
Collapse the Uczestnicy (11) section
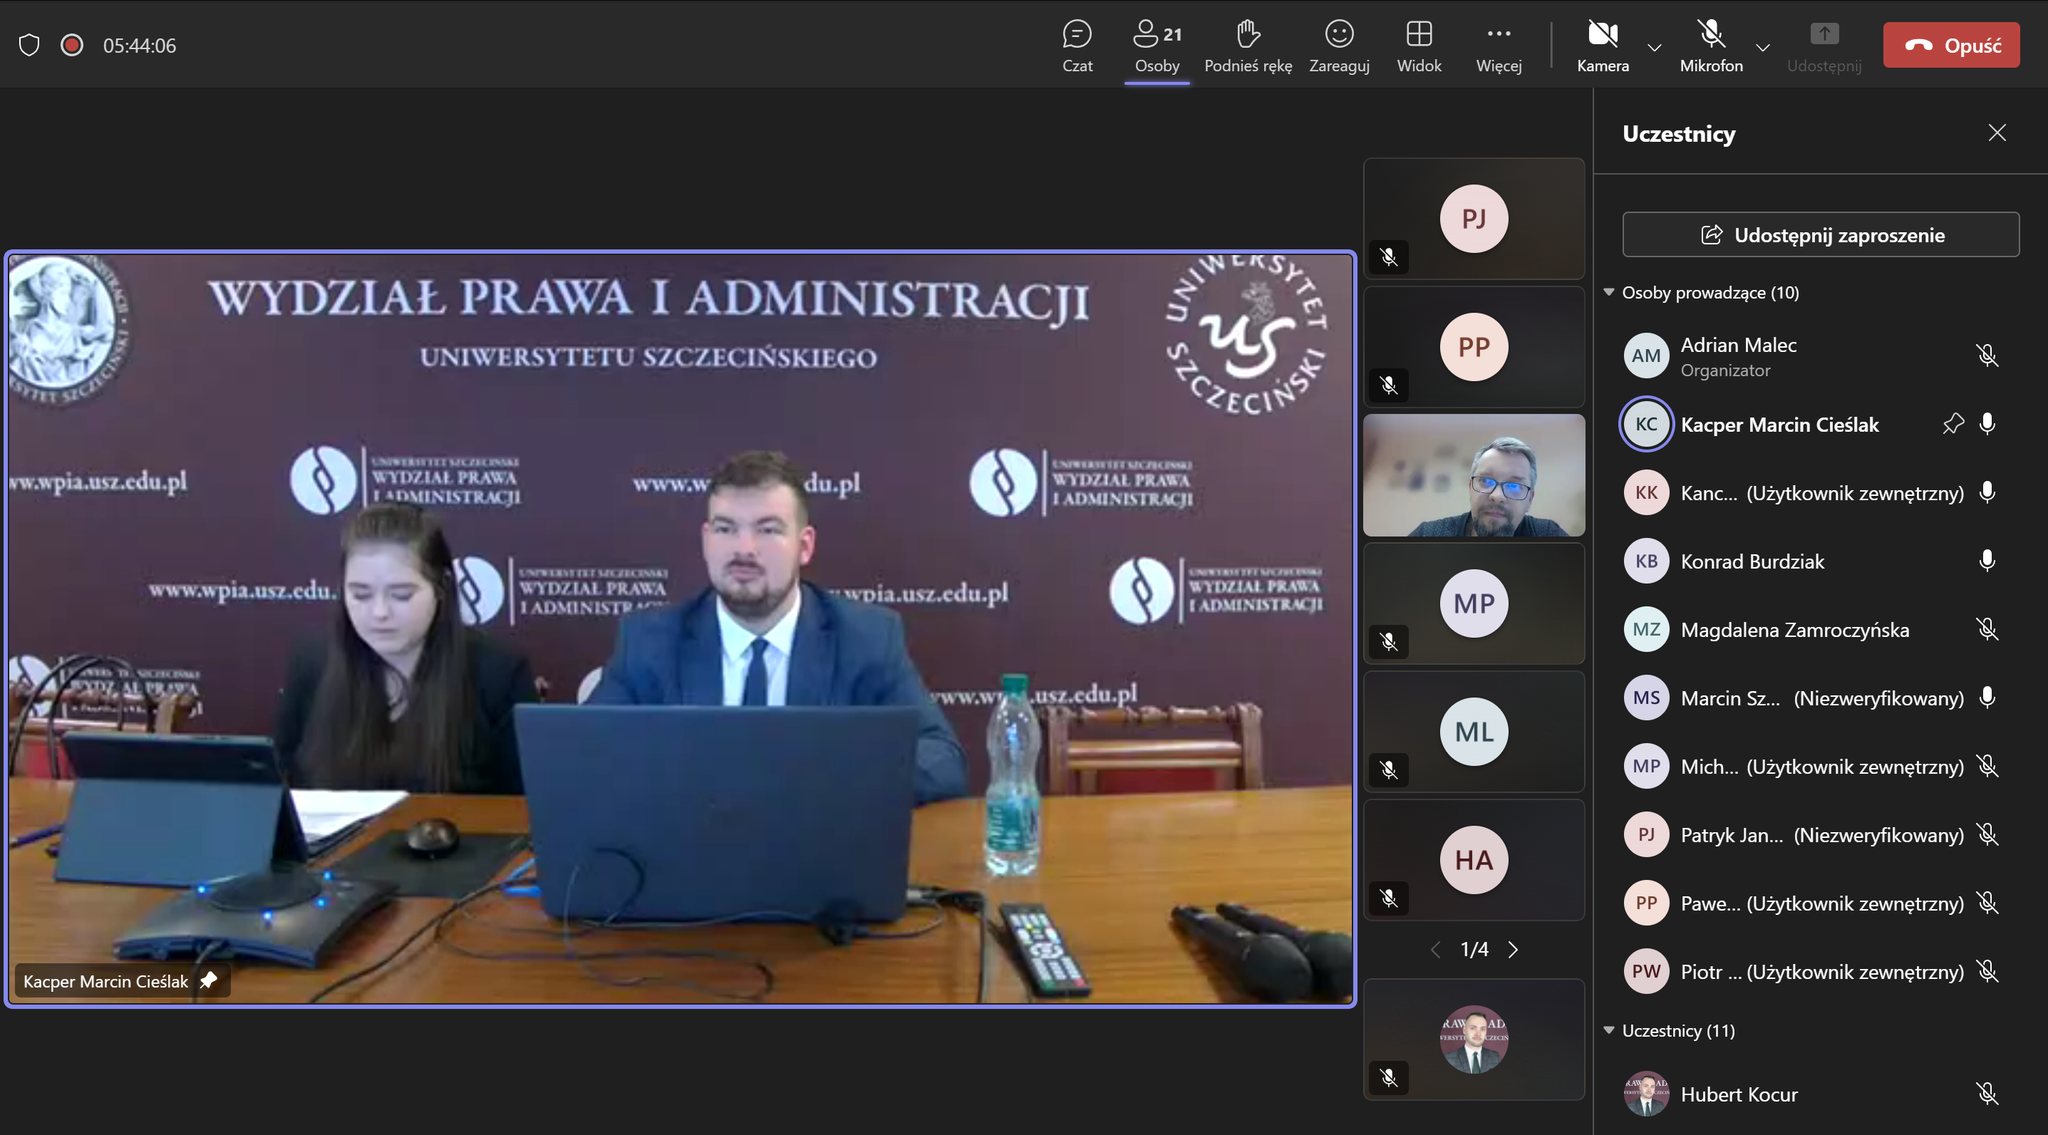(1609, 1030)
